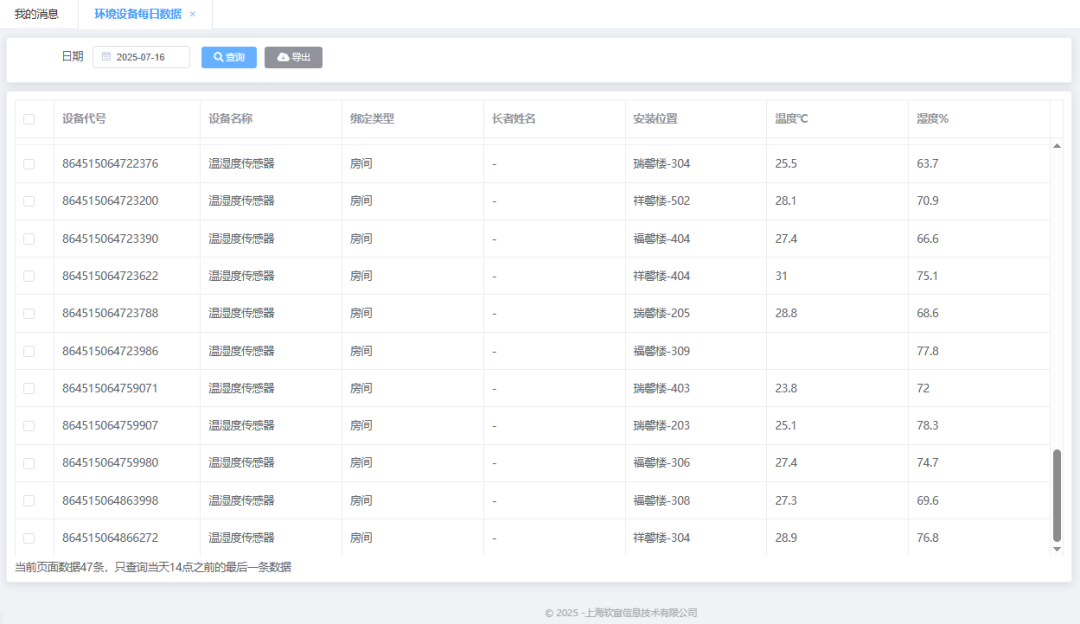Click the vertical scrollbar thumb
The image size is (1080, 624).
(x=1057, y=495)
